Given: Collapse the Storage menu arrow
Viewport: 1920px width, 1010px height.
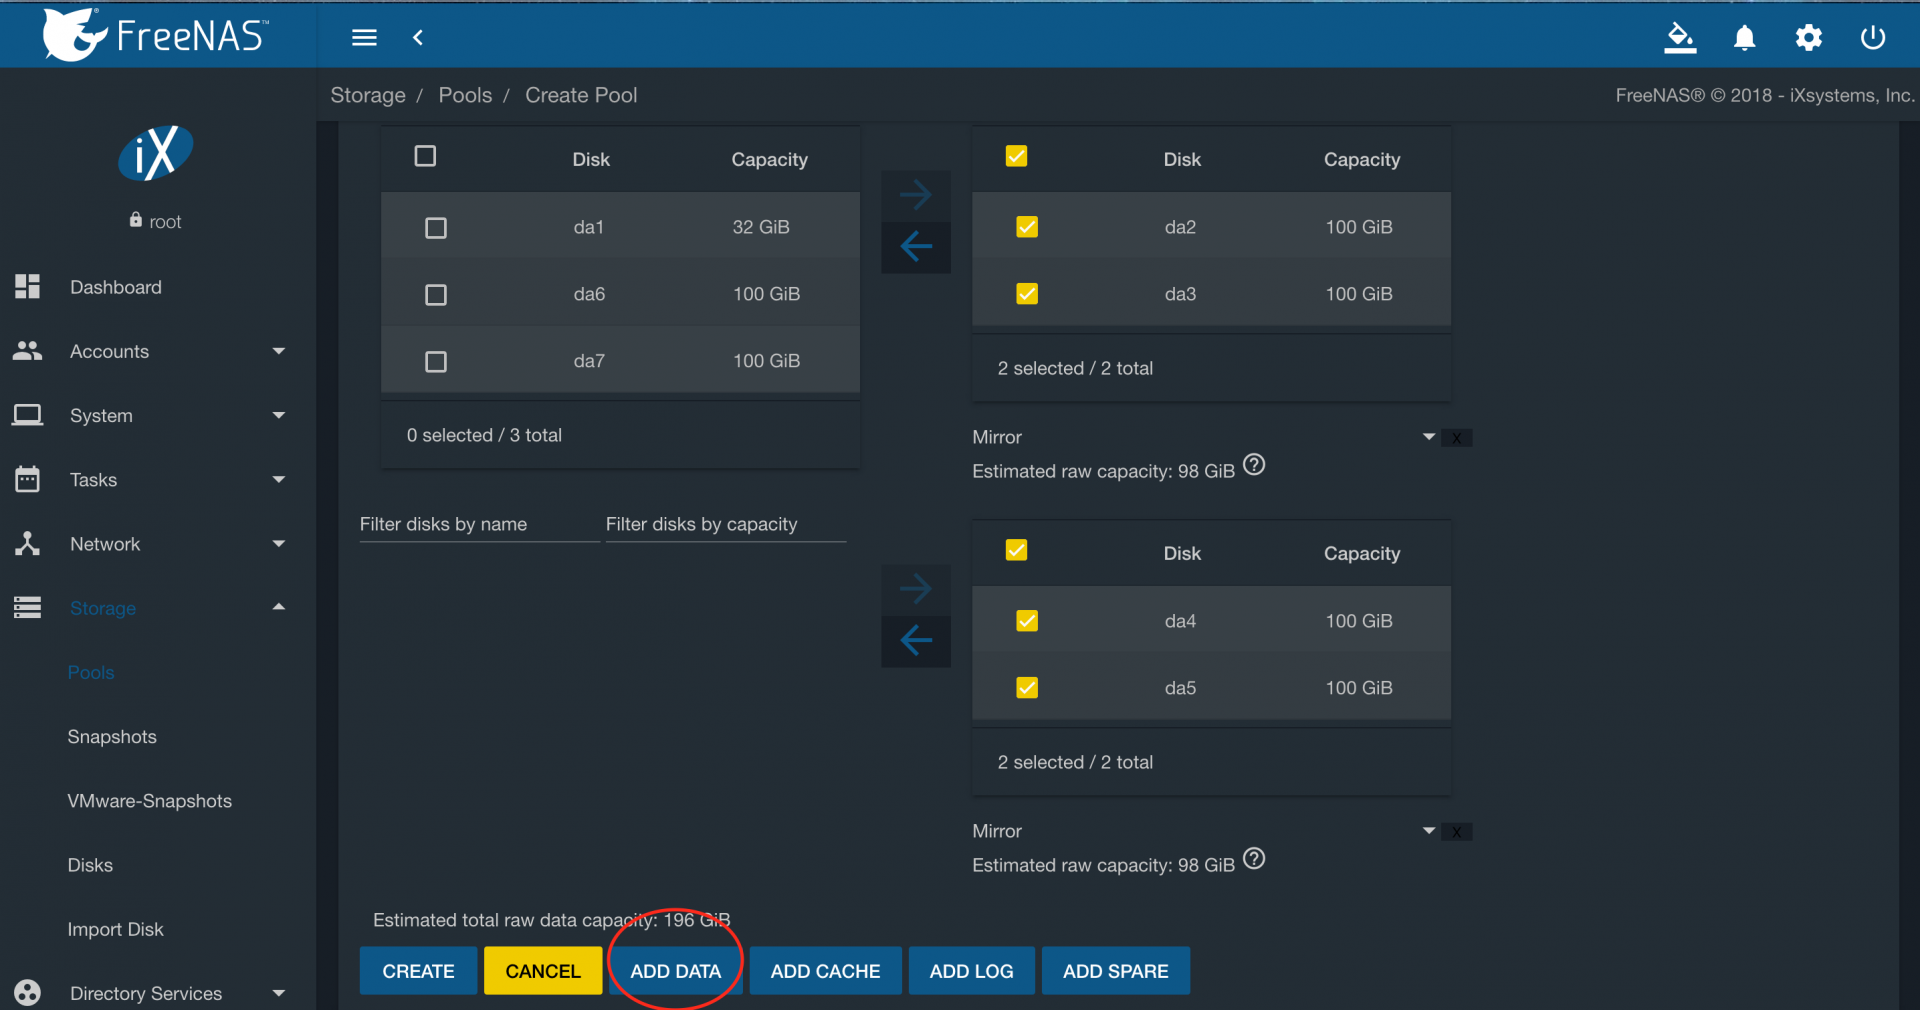Looking at the screenshot, I should tap(279, 607).
